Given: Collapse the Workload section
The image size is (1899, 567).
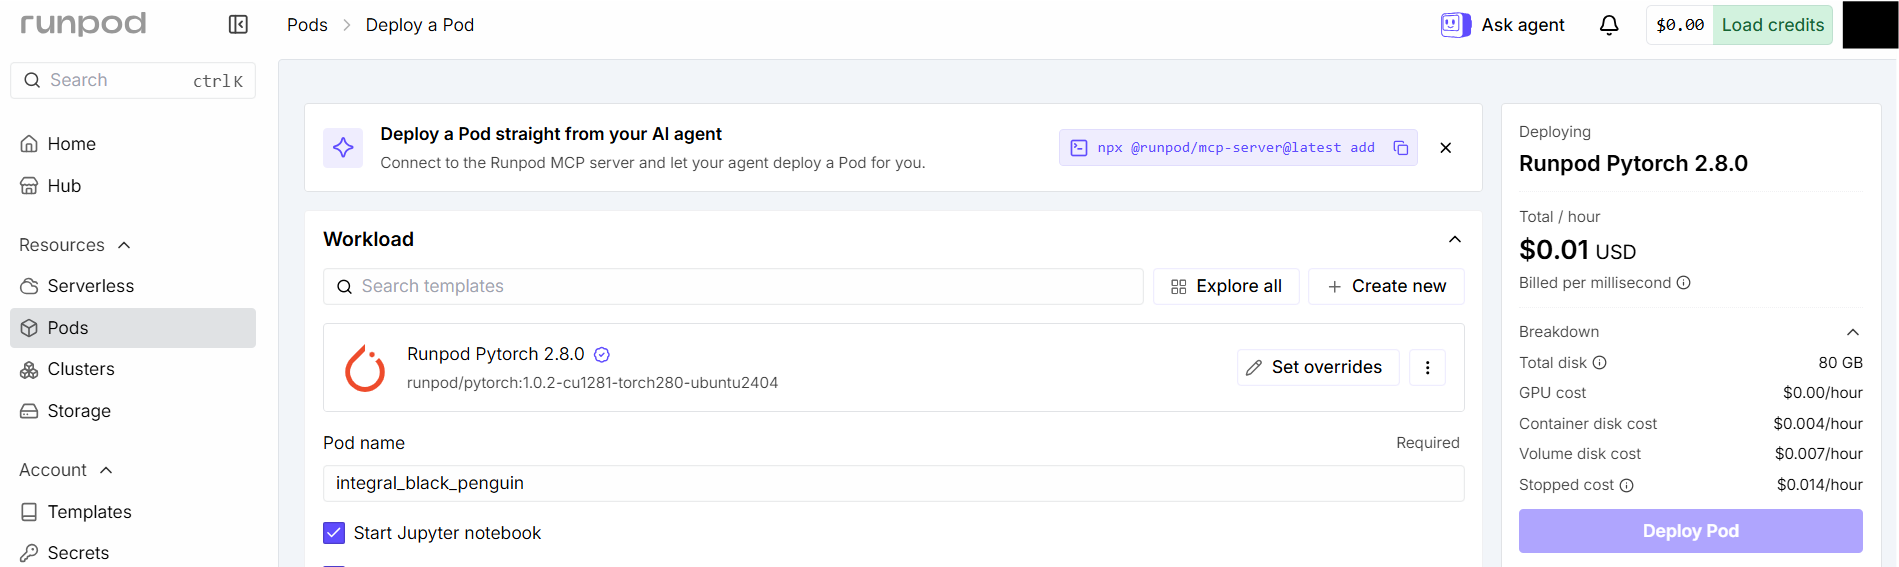Looking at the screenshot, I should [x=1454, y=240].
